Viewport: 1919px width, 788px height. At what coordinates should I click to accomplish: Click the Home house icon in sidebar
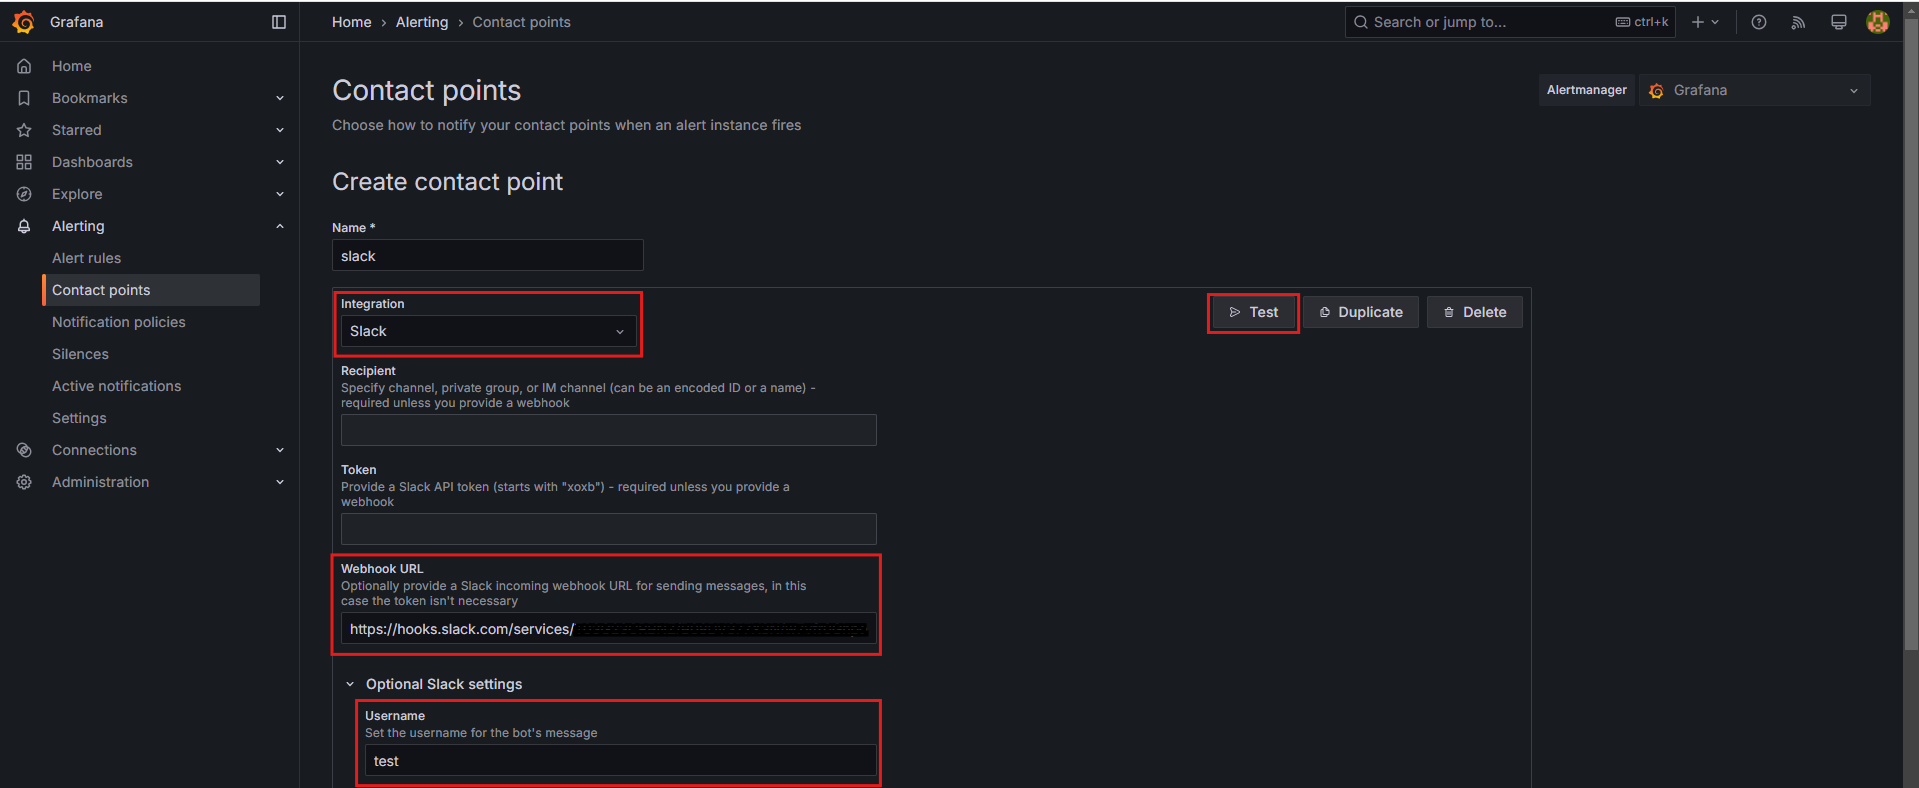click(24, 66)
